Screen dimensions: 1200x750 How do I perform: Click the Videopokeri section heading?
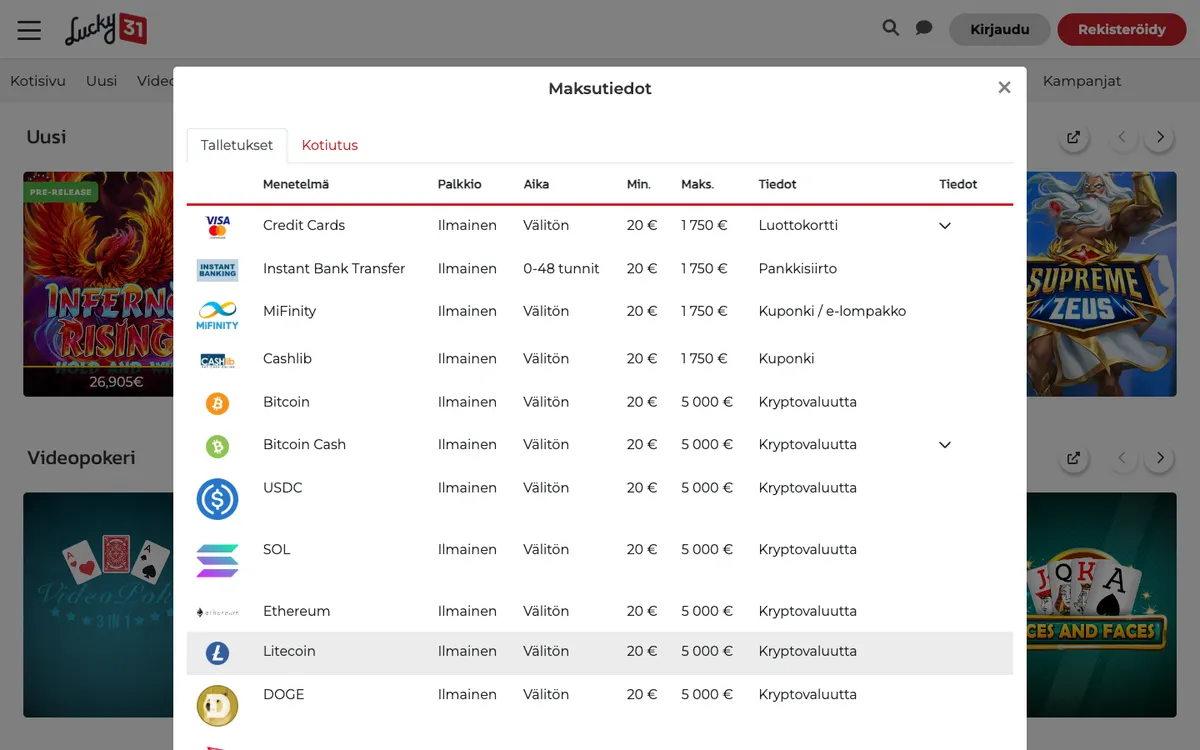[81, 458]
